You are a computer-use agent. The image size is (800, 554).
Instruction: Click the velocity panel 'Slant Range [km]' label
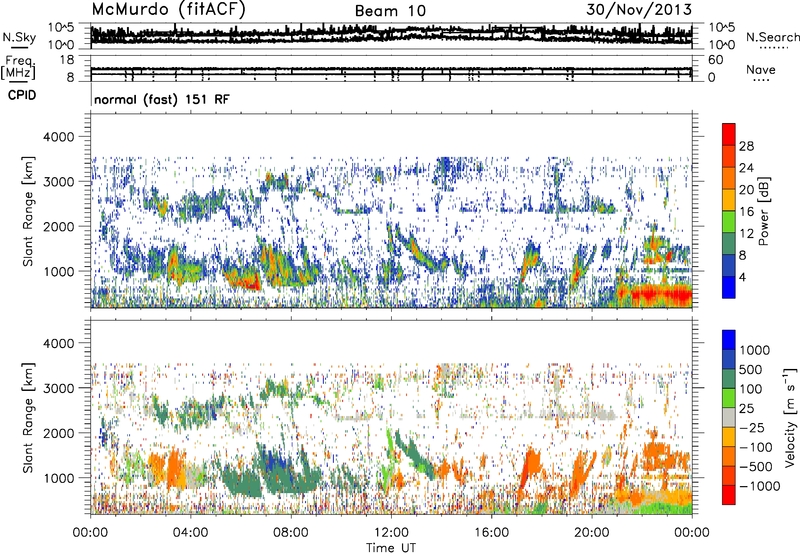[29, 417]
